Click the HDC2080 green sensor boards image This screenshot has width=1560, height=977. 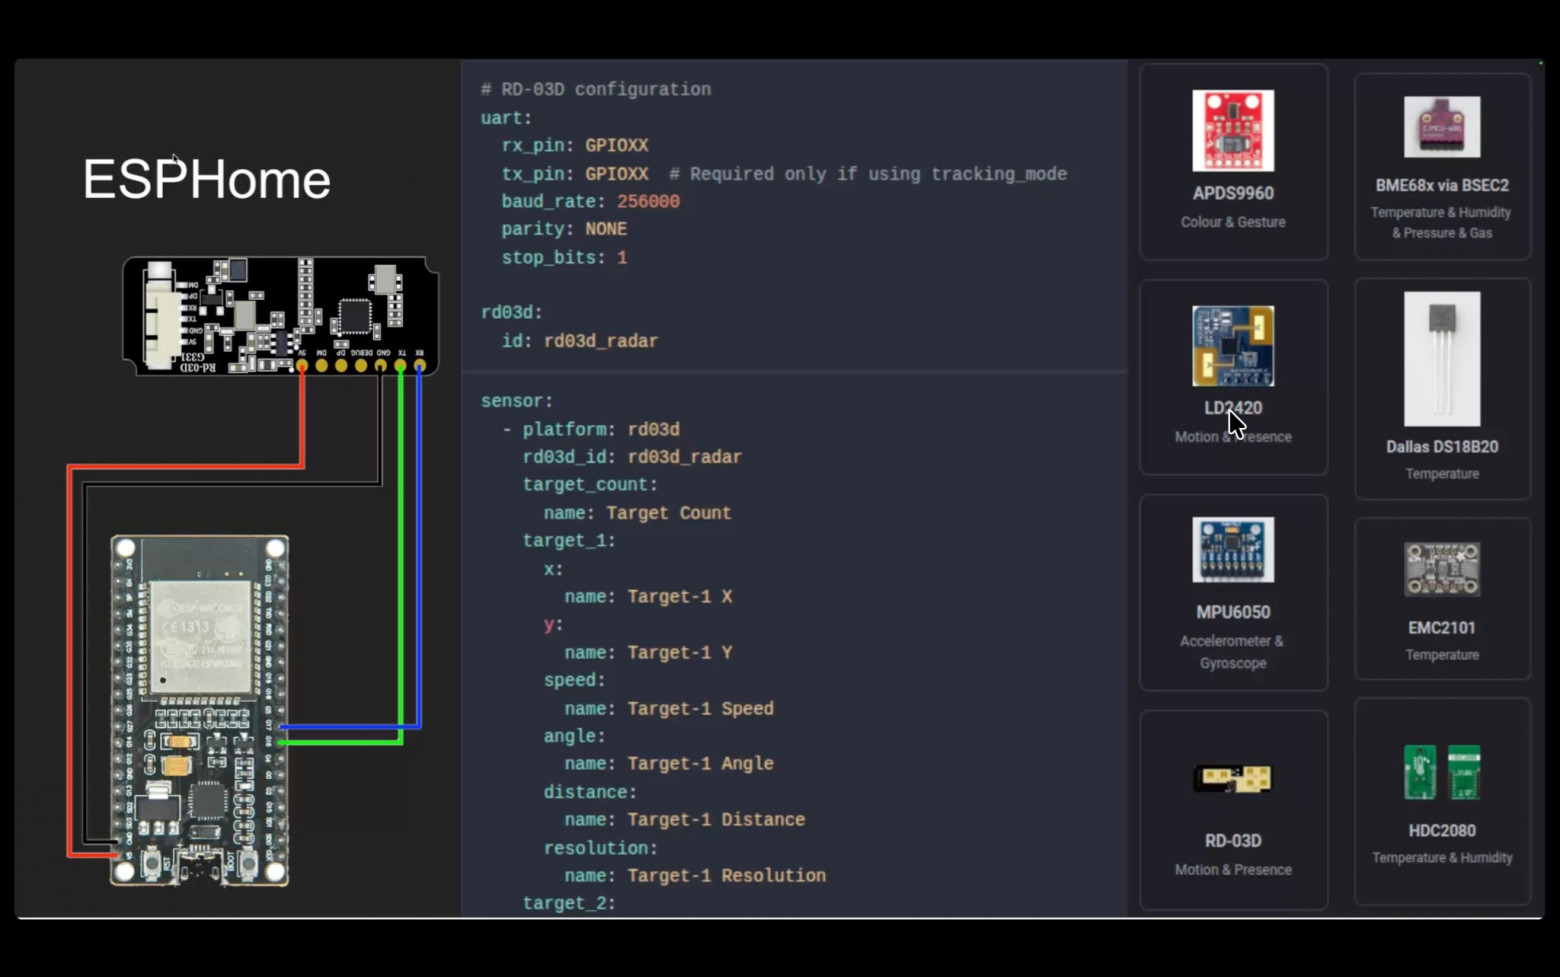point(1442,772)
